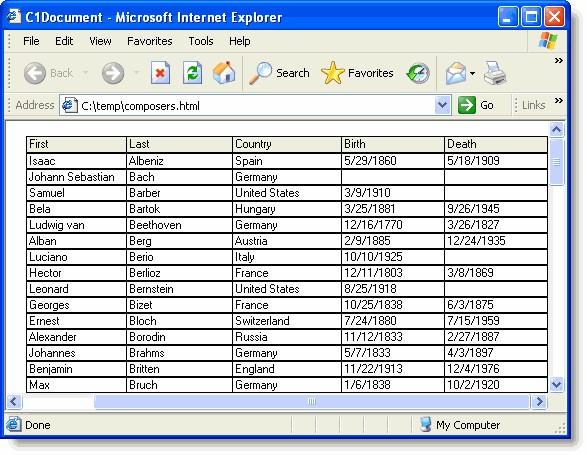
Task: Open the Tools menu
Action: pos(201,41)
